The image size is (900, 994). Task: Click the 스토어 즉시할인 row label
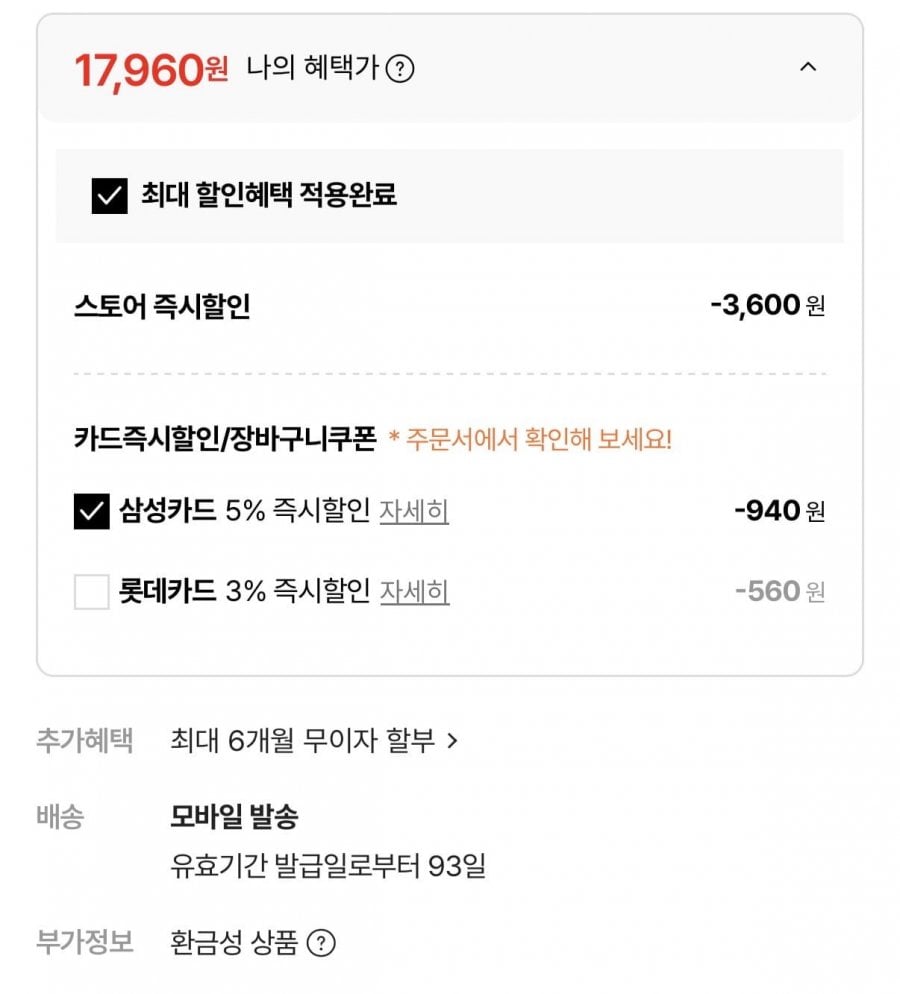pos(162,306)
